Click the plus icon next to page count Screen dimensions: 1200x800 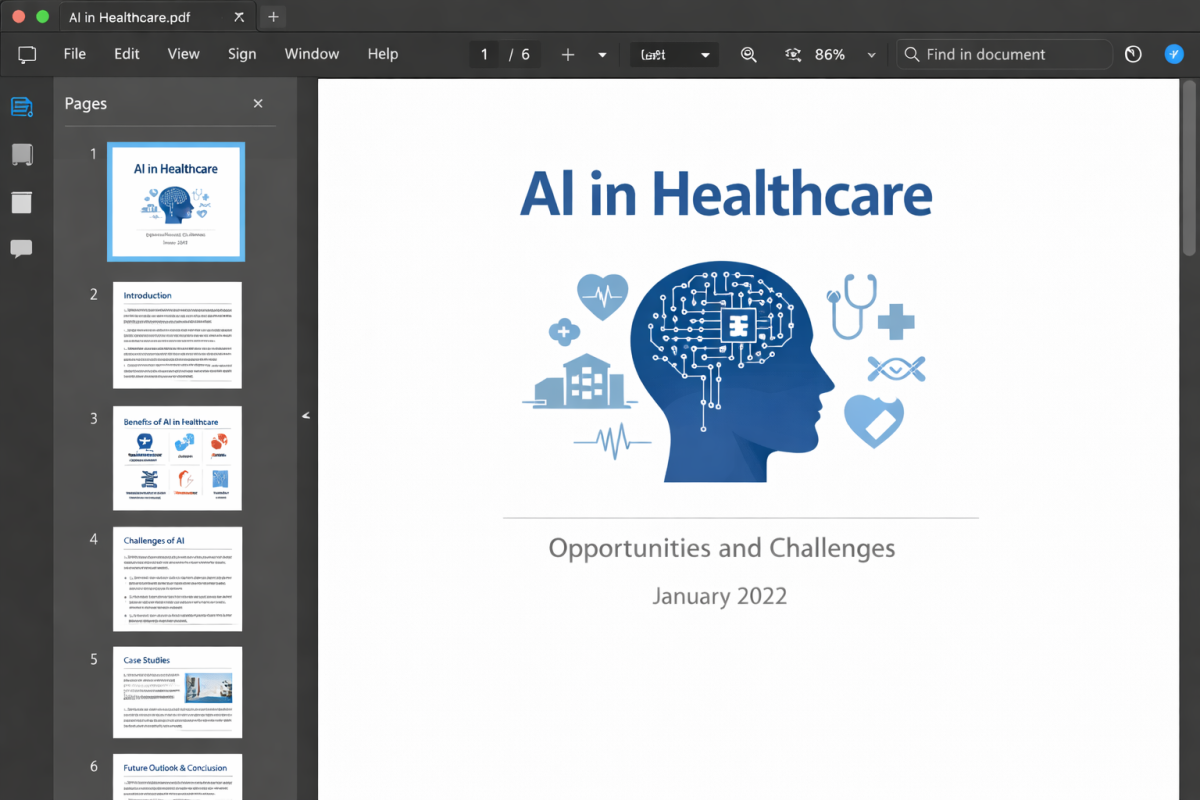[x=568, y=55]
